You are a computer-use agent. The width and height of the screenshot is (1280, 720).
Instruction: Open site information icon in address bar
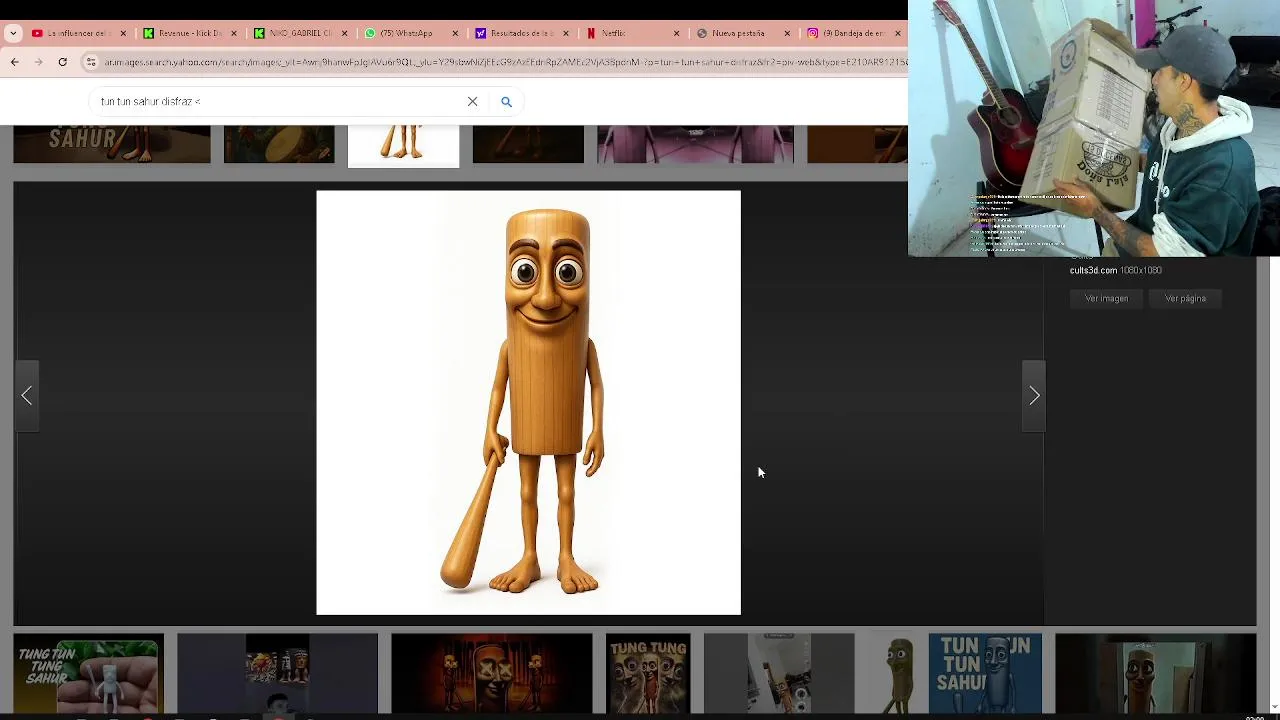pyautogui.click(x=90, y=62)
